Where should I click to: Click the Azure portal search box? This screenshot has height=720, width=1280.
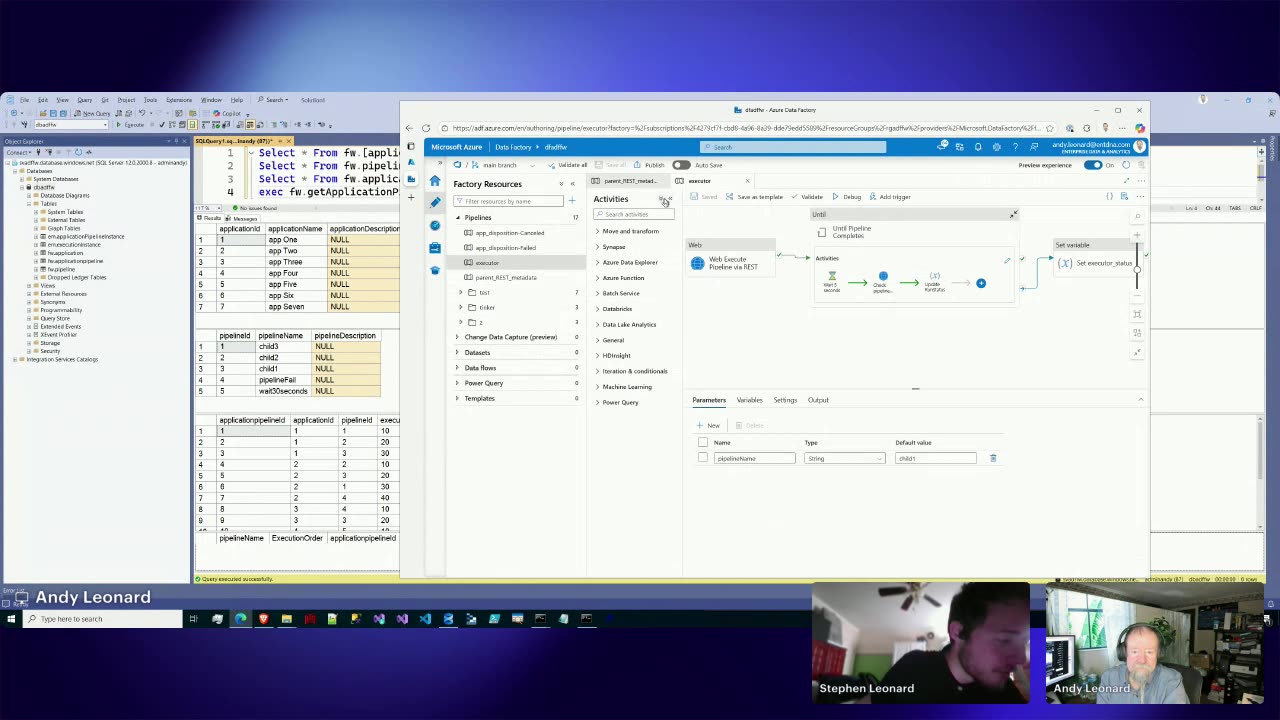793,147
